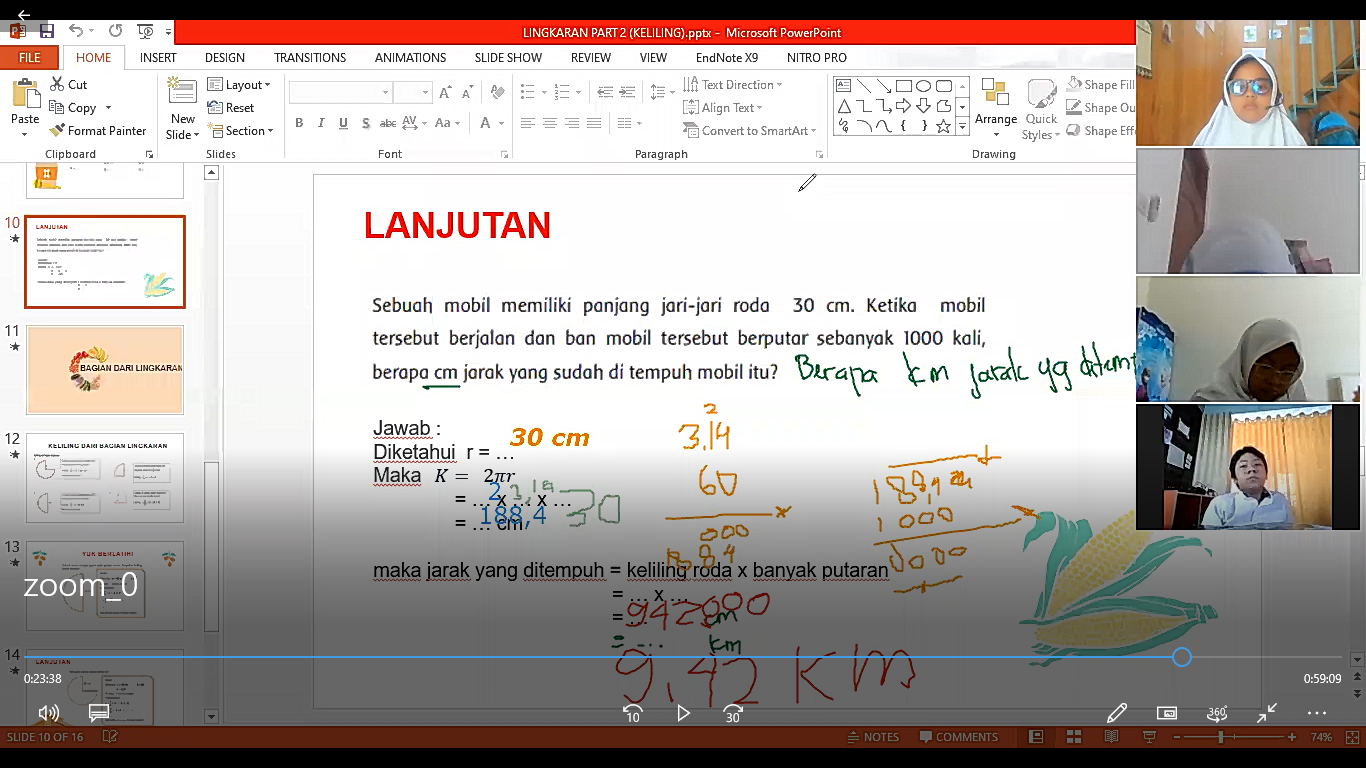The width and height of the screenshot is (1366, 768).
Task: Select slide 12 thumbnail Keliling Dari Bagian Lingkaran
Action: click(x=105, y=478)
